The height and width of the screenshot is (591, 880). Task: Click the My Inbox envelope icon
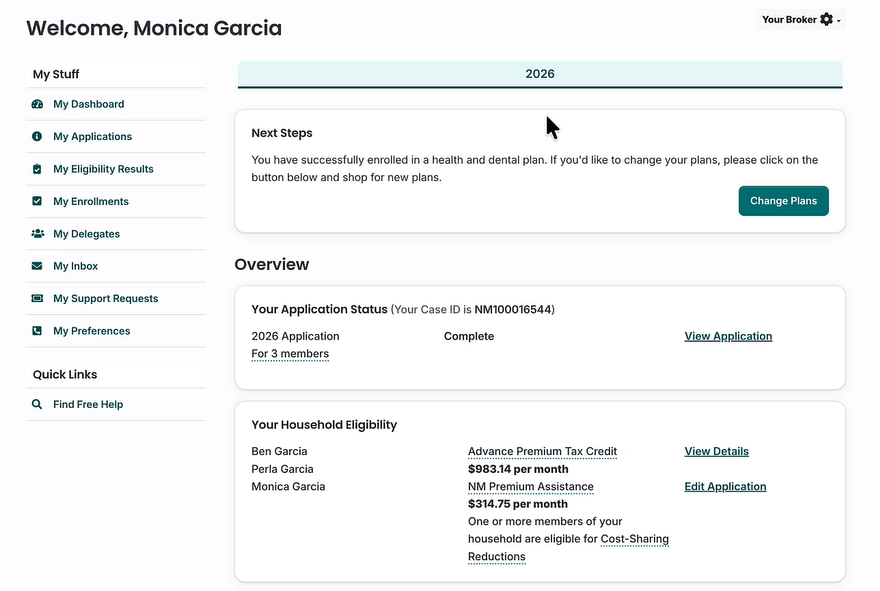click(x=37, y=267)
